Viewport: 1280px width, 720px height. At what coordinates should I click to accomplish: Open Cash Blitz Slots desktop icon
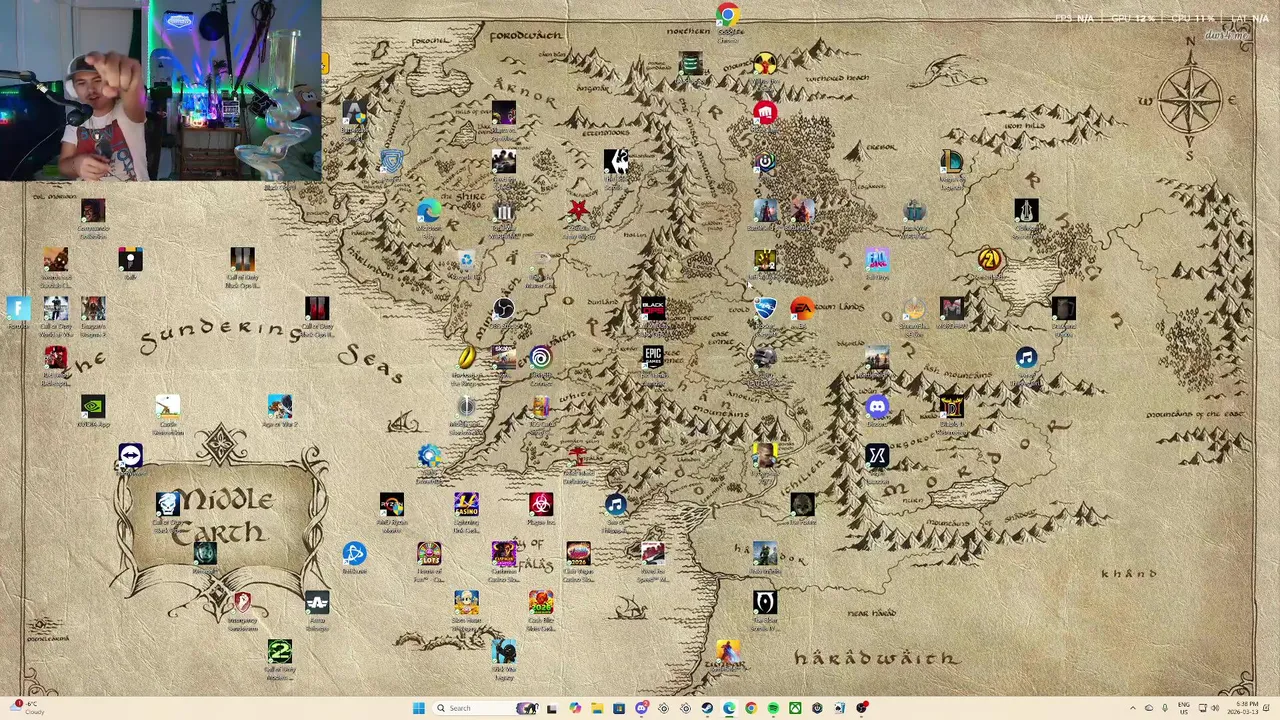540,603
